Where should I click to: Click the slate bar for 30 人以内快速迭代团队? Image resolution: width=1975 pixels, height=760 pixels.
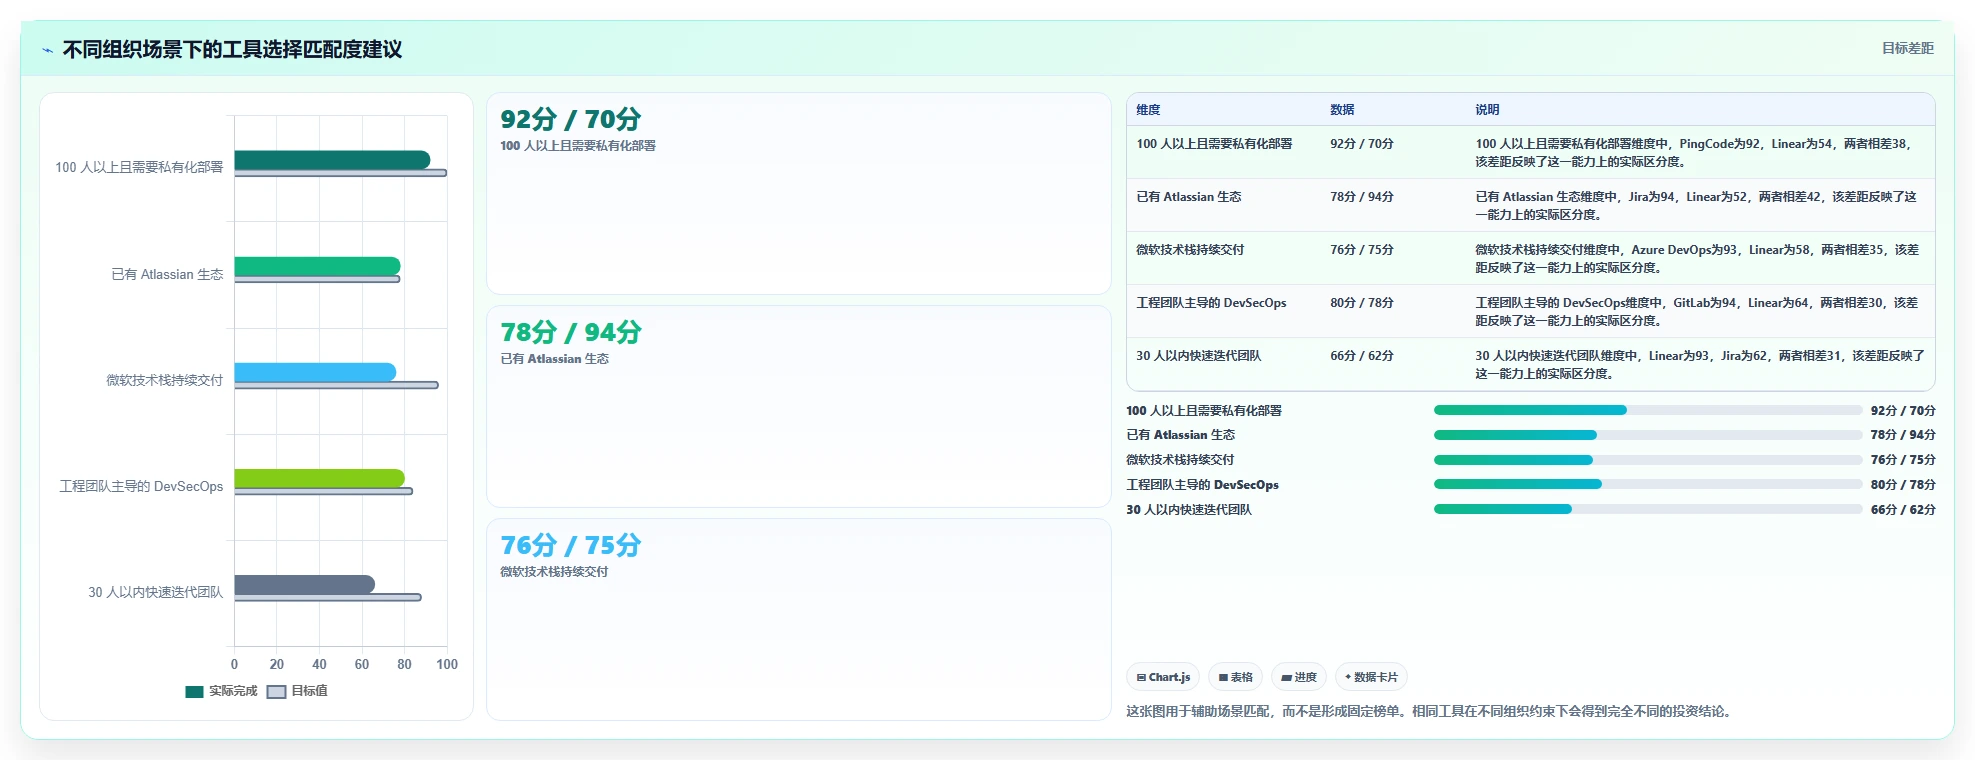[304, 584]
